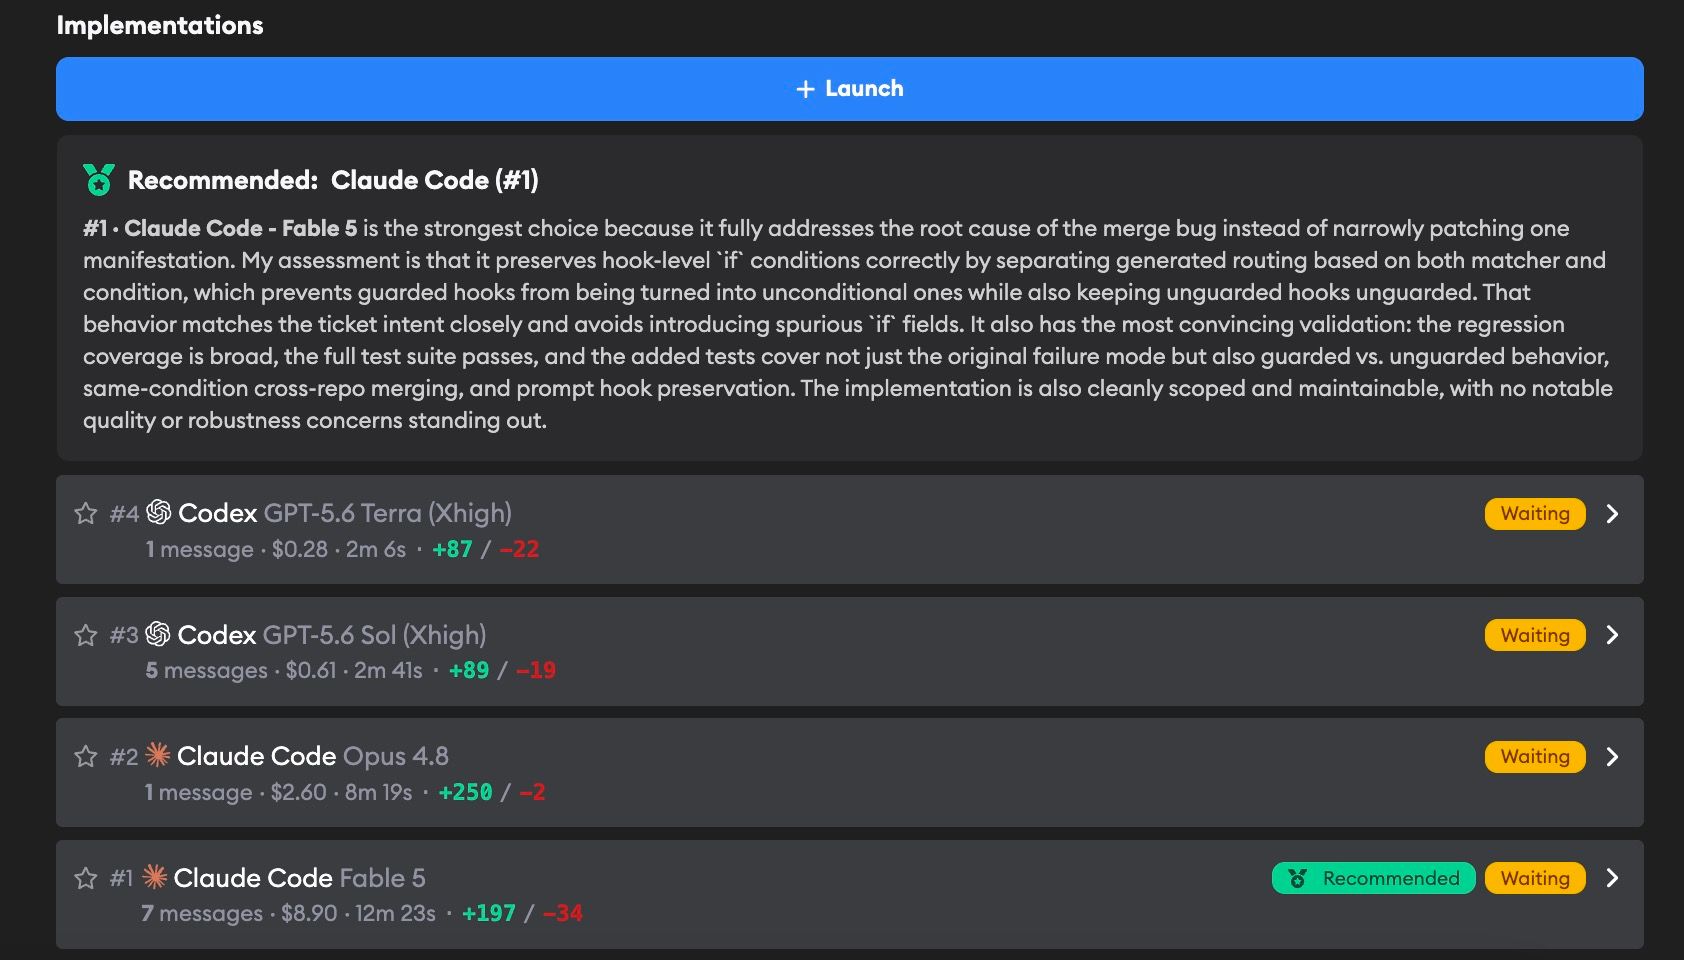The height and width of the screenshot is (960, 1684).
Task: Click '#1 · Claude Code - Fable 5' bold text
Action: pos(220,228)
